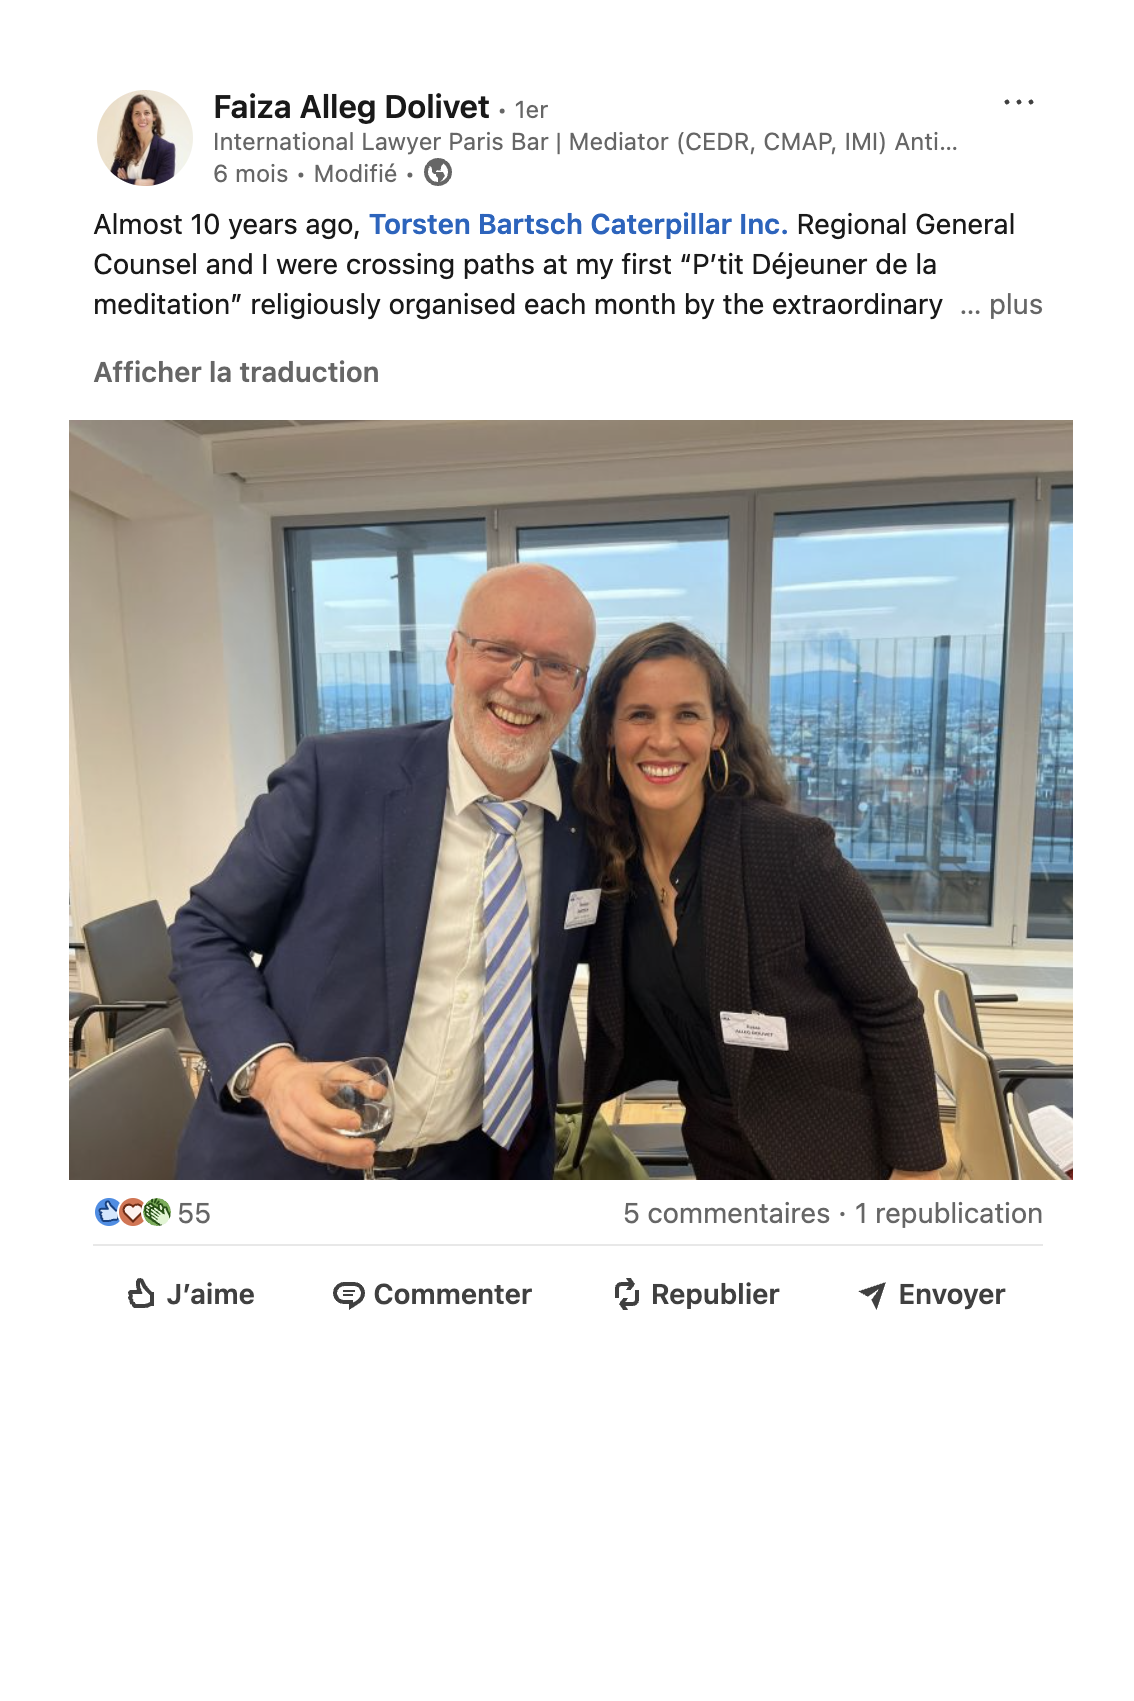
Task: Open Caterpillar Inc. company mention
Action: click(x=690, y=225)
